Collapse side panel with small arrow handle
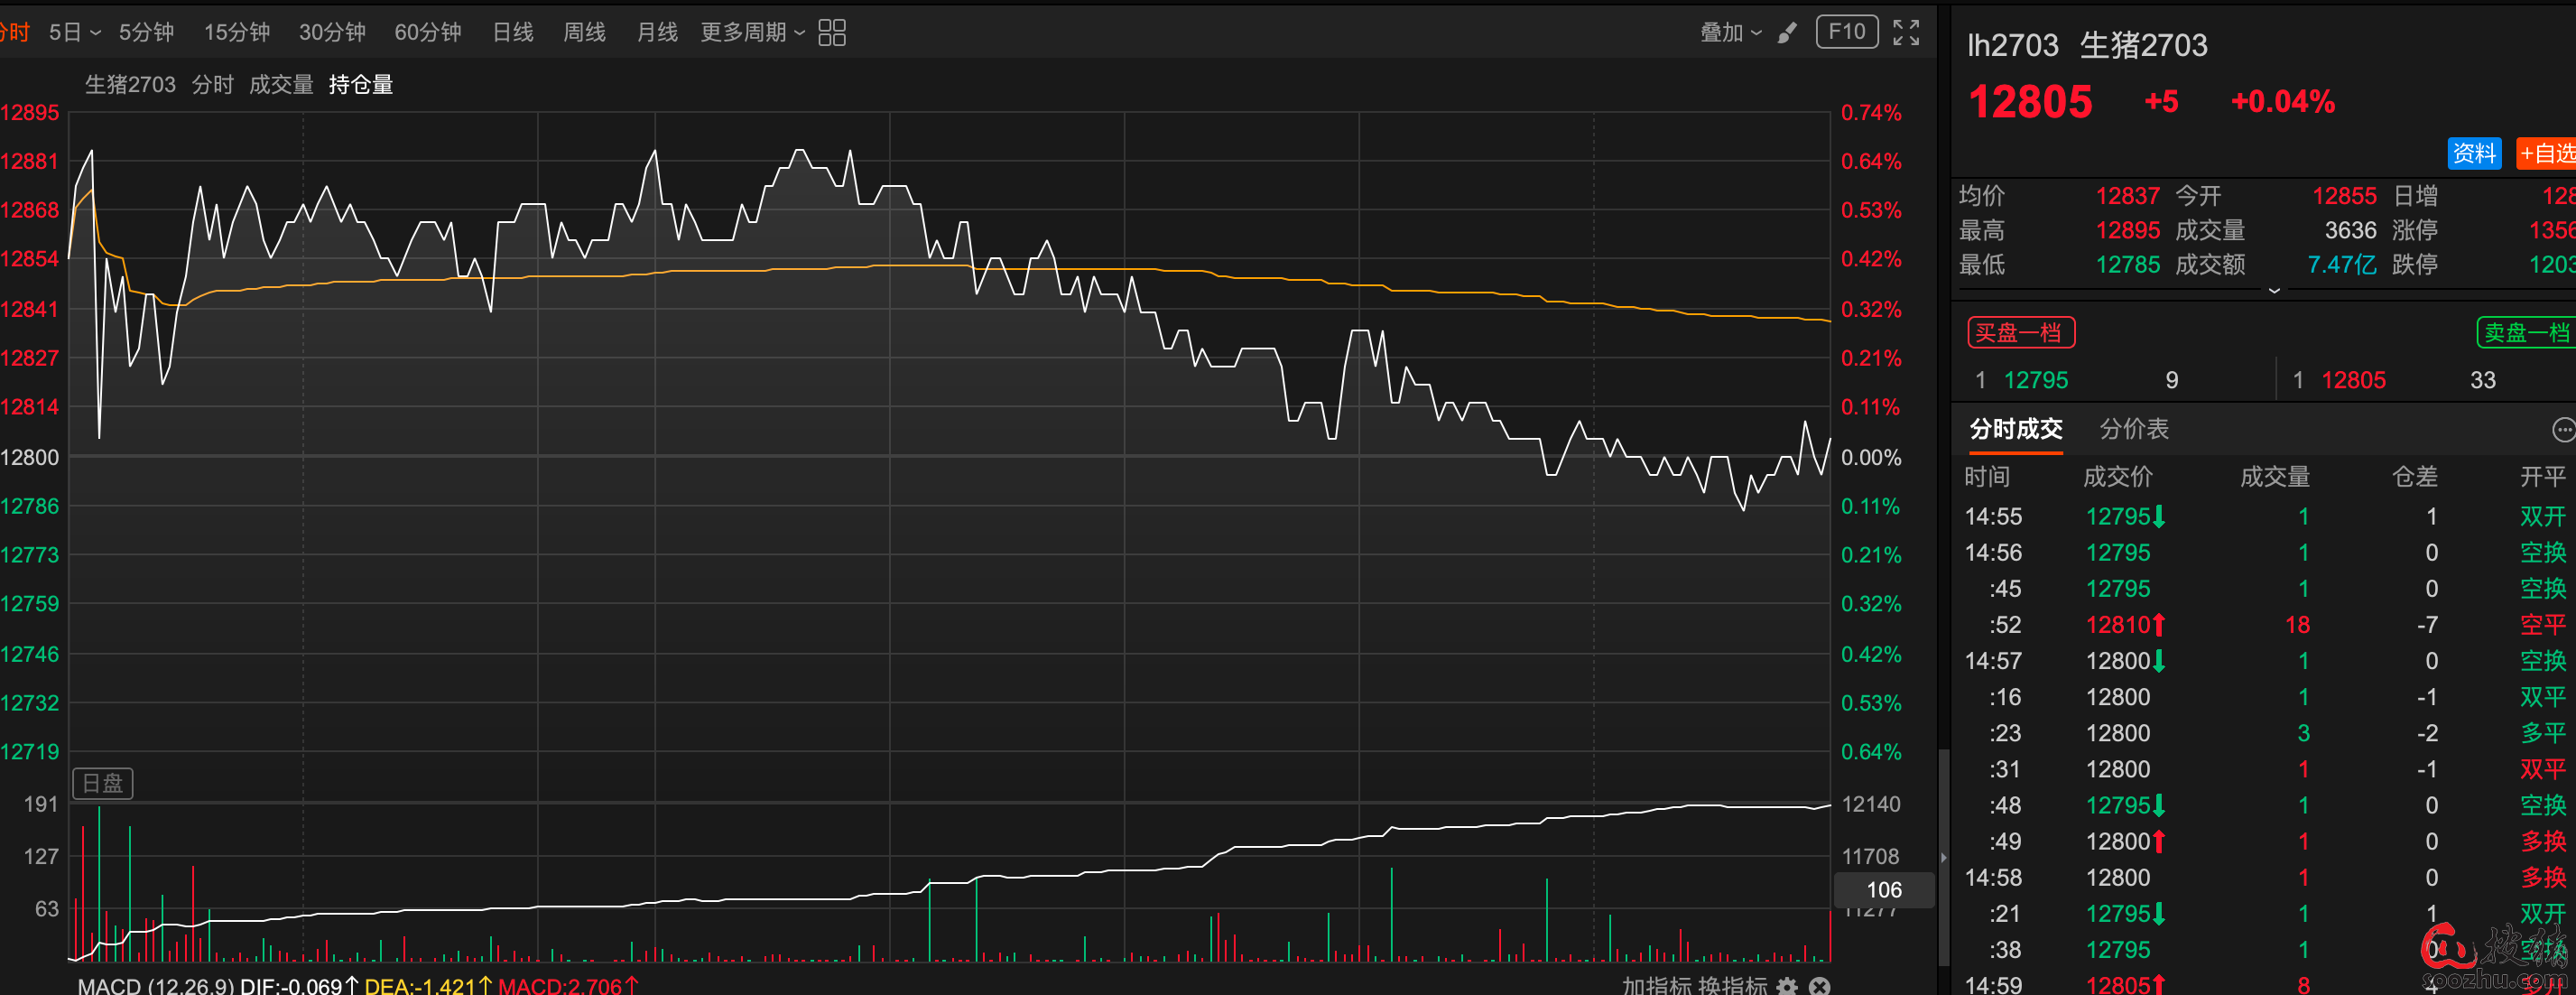This screenshot has height=995, width=2576. pos(1943,858)
